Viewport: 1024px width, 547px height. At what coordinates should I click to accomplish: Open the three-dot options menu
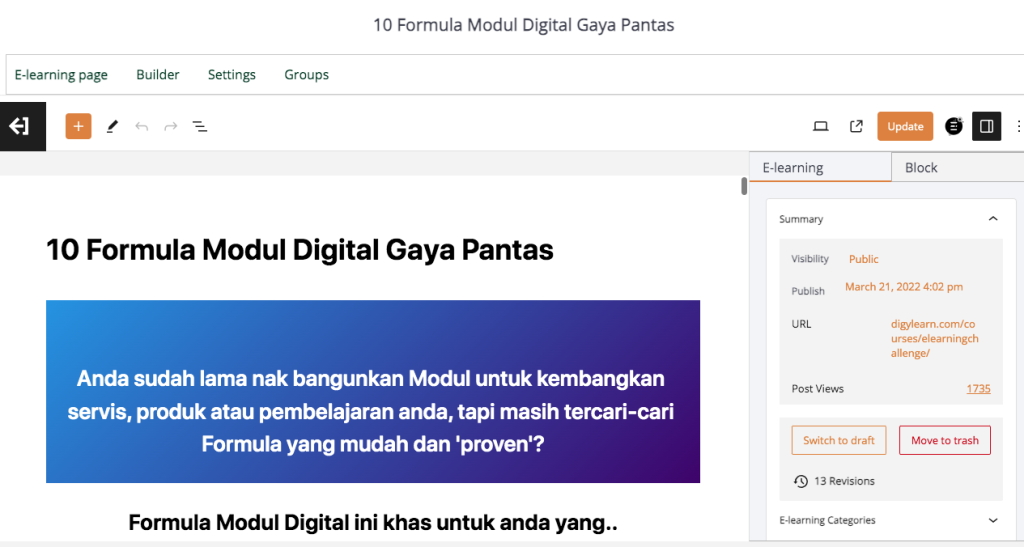[x=1018, y=127]
